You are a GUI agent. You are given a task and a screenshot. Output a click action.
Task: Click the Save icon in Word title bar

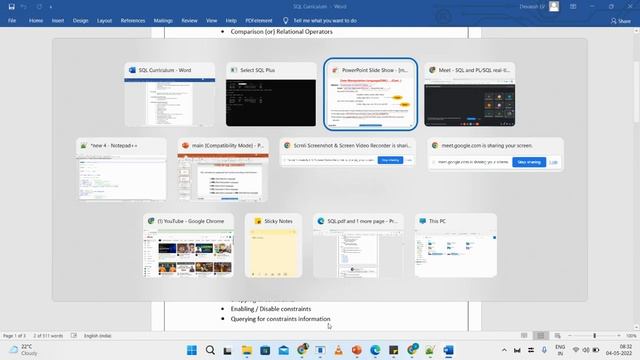click(x=11, y=7)
